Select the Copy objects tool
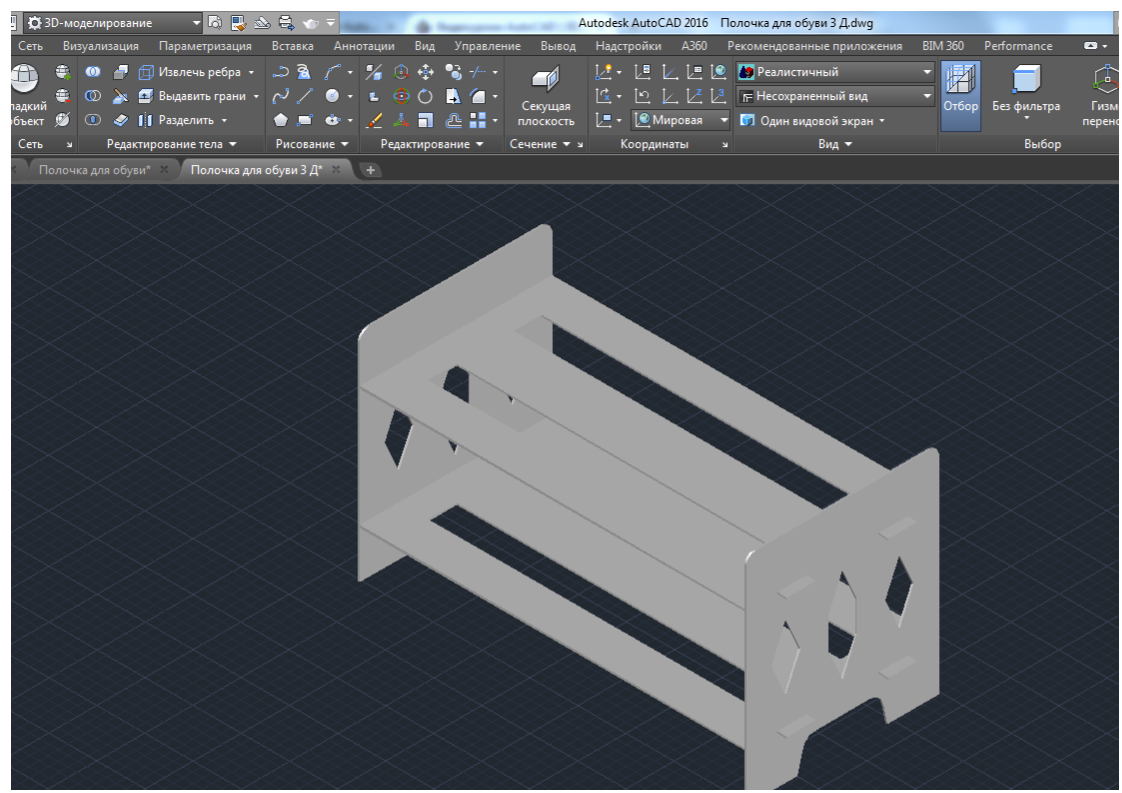 coord(453,72)
